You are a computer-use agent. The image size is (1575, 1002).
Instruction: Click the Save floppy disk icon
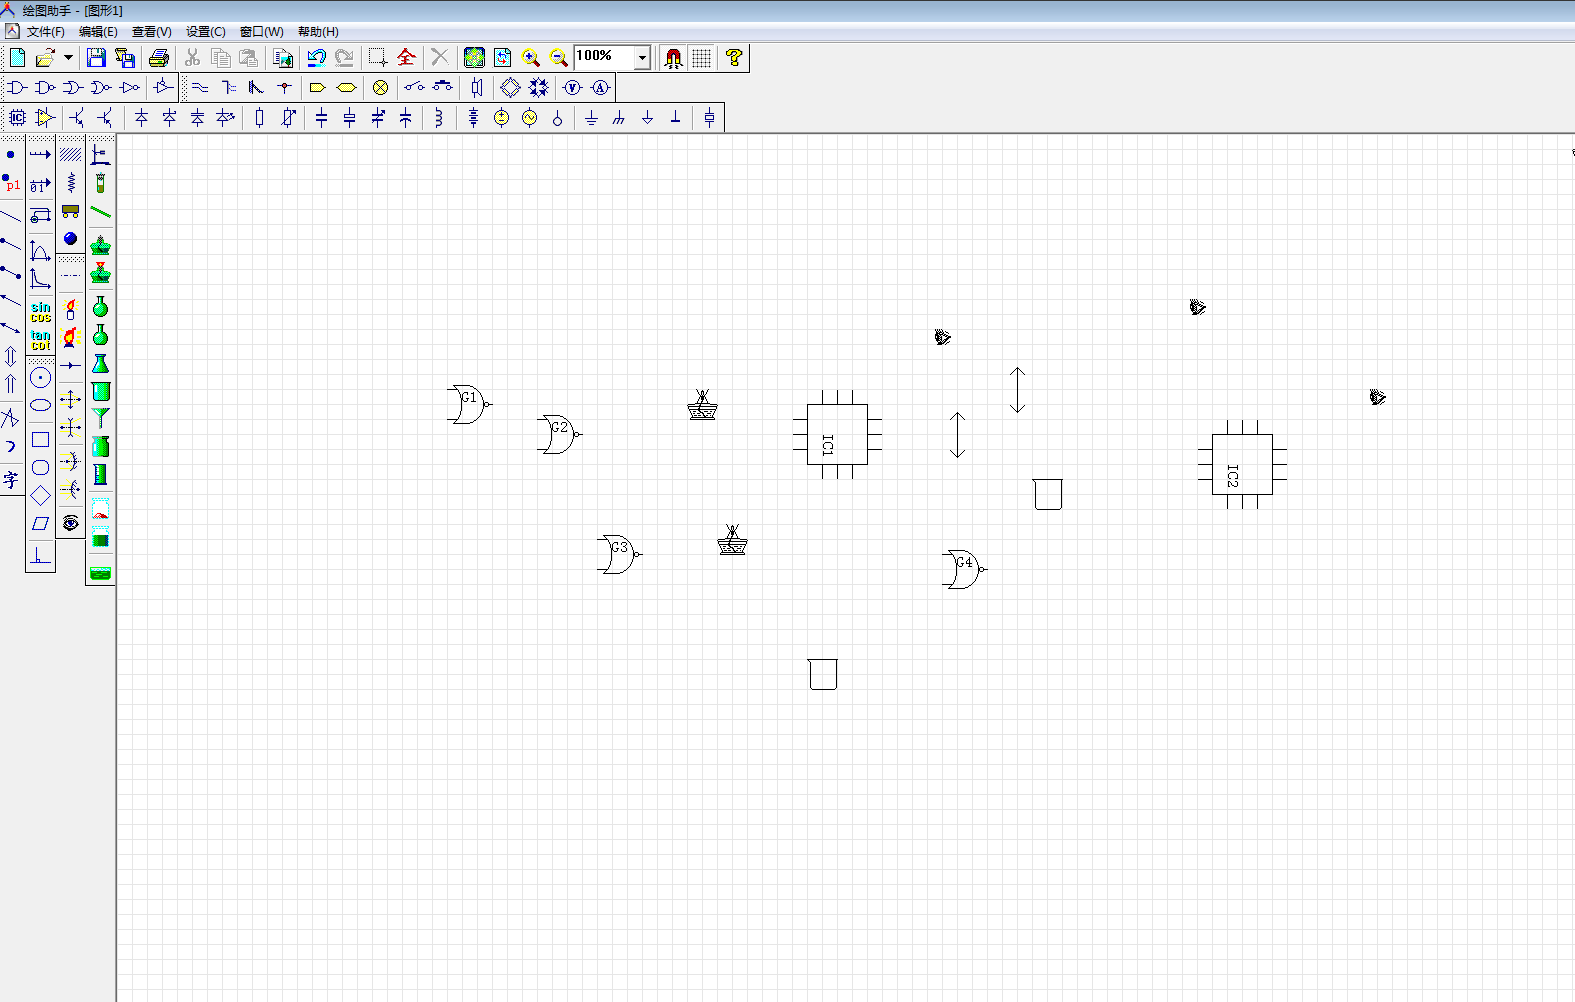point(96,58)
